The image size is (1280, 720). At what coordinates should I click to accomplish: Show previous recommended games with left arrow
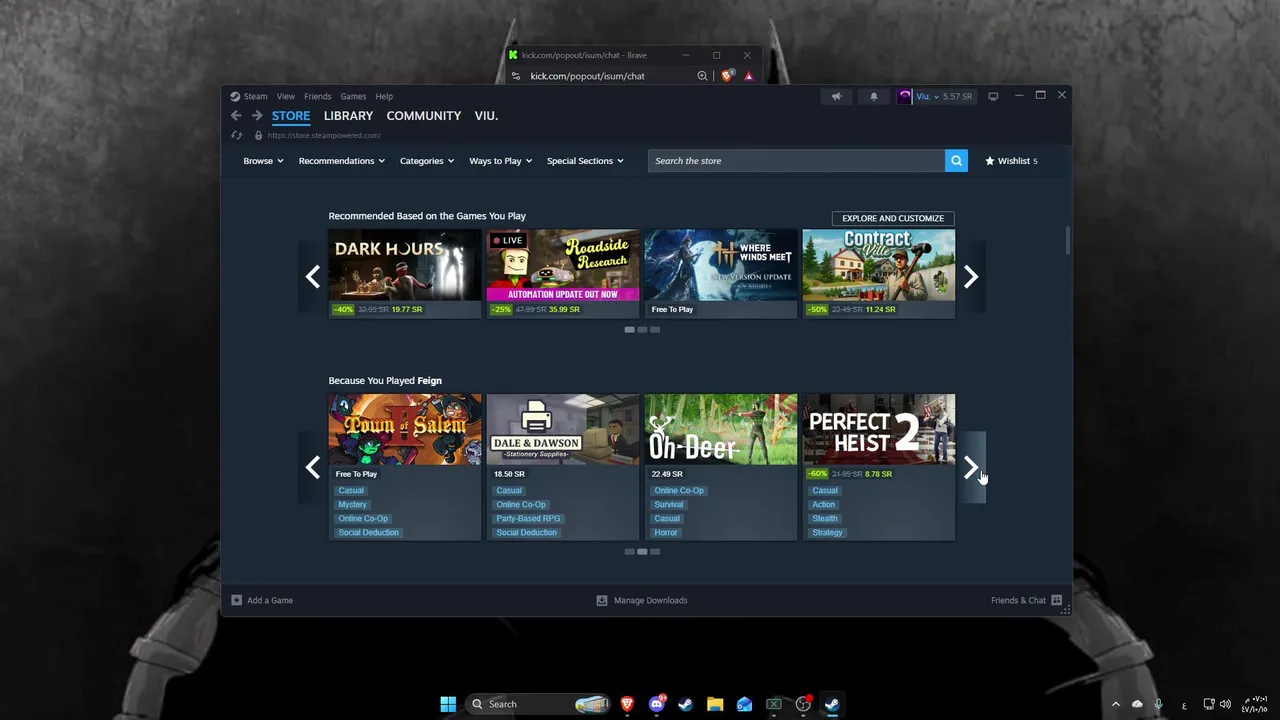[313, 277]
